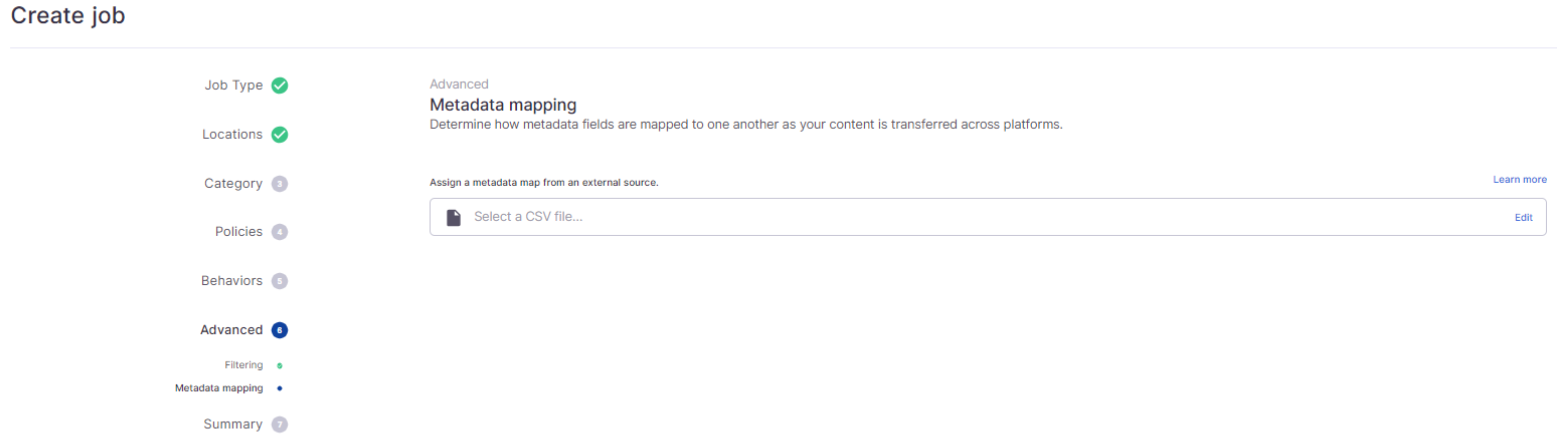
Task: Click the step 5 circle next to Behaviors
Action: point(280,281)
